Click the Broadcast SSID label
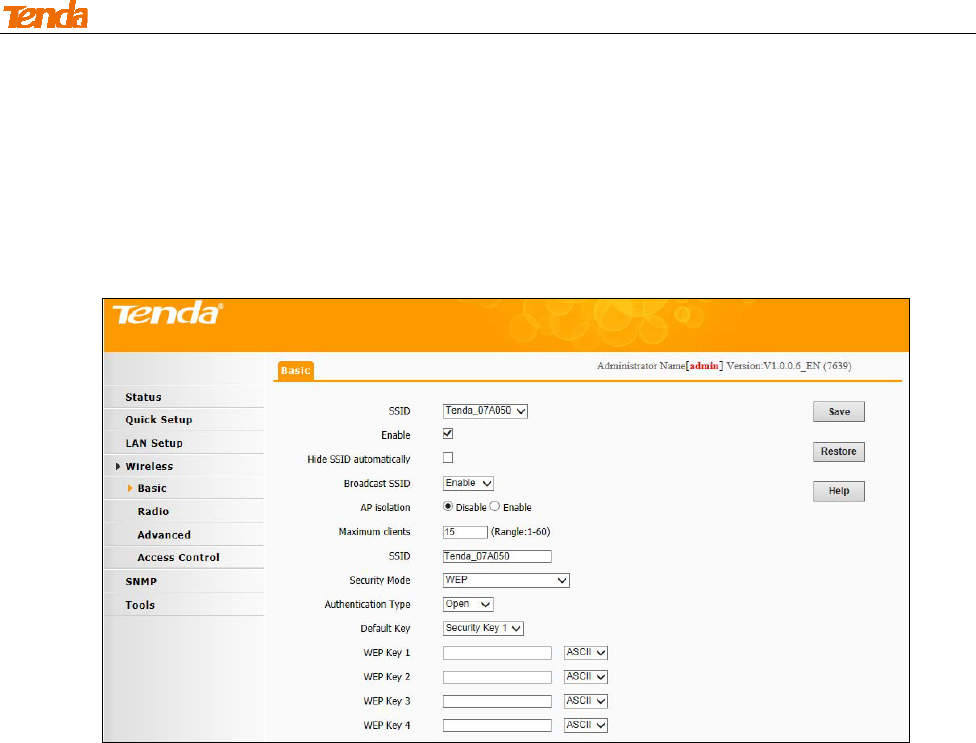Screen dimensions: 976x743 click(x=377, y=484)
